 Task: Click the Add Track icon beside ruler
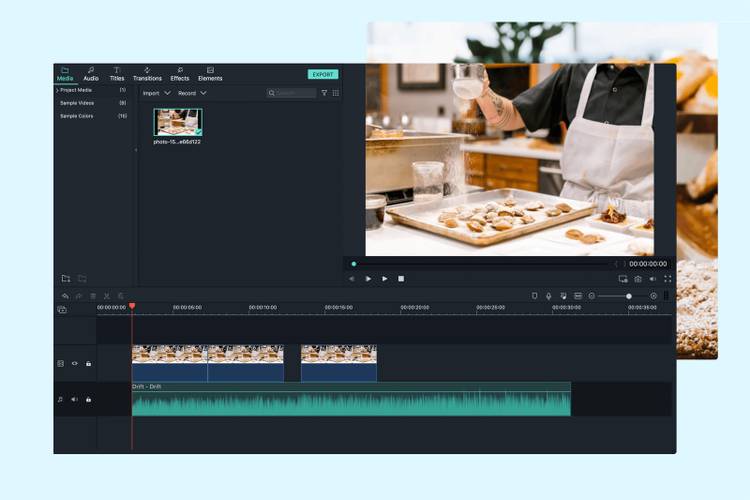pyautogui.click(x=62, y=310)
